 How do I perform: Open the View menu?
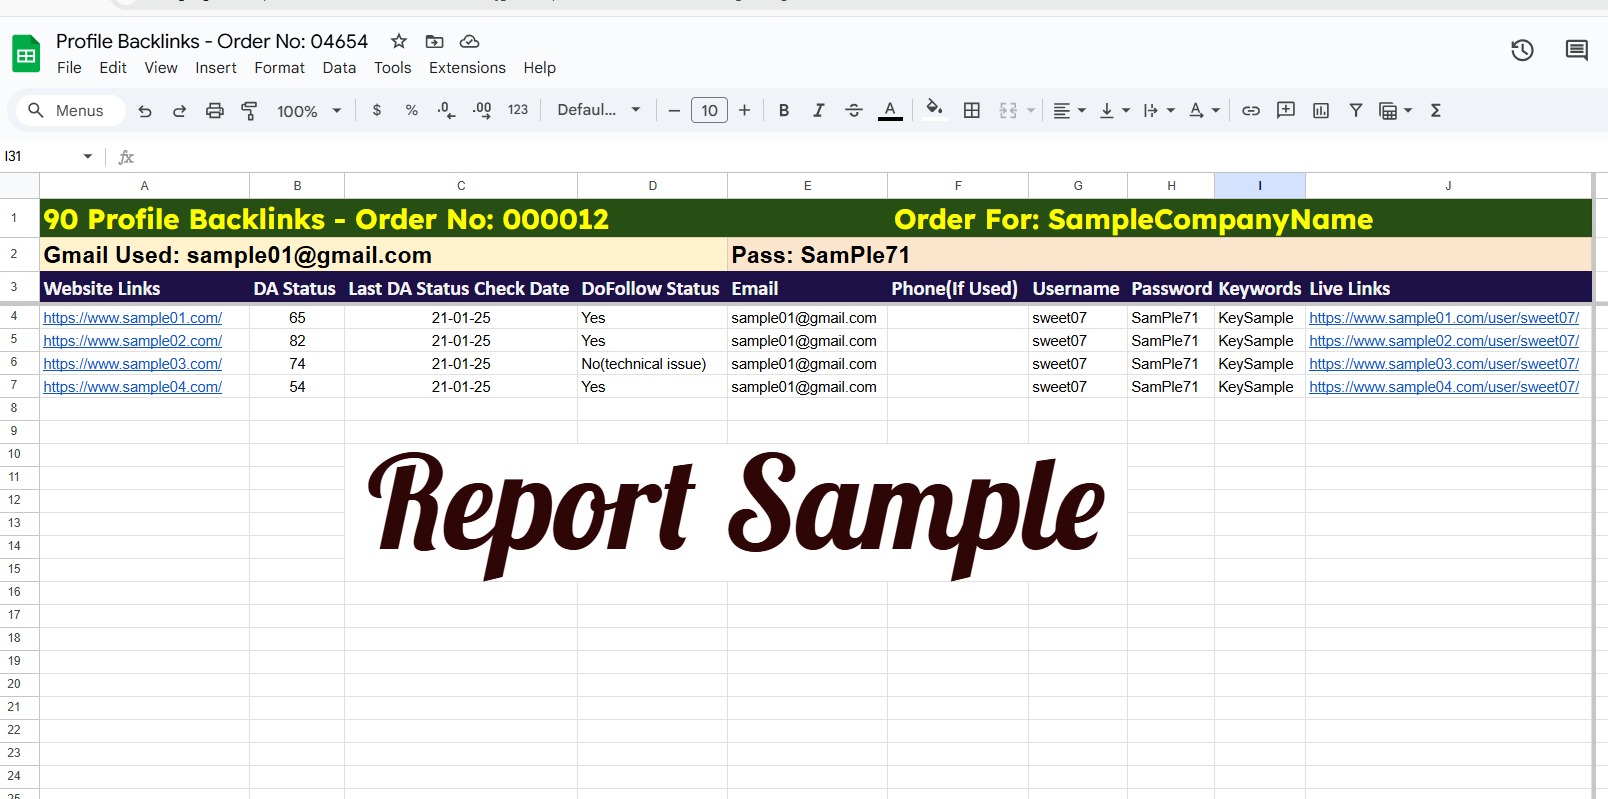click(161, 68)
